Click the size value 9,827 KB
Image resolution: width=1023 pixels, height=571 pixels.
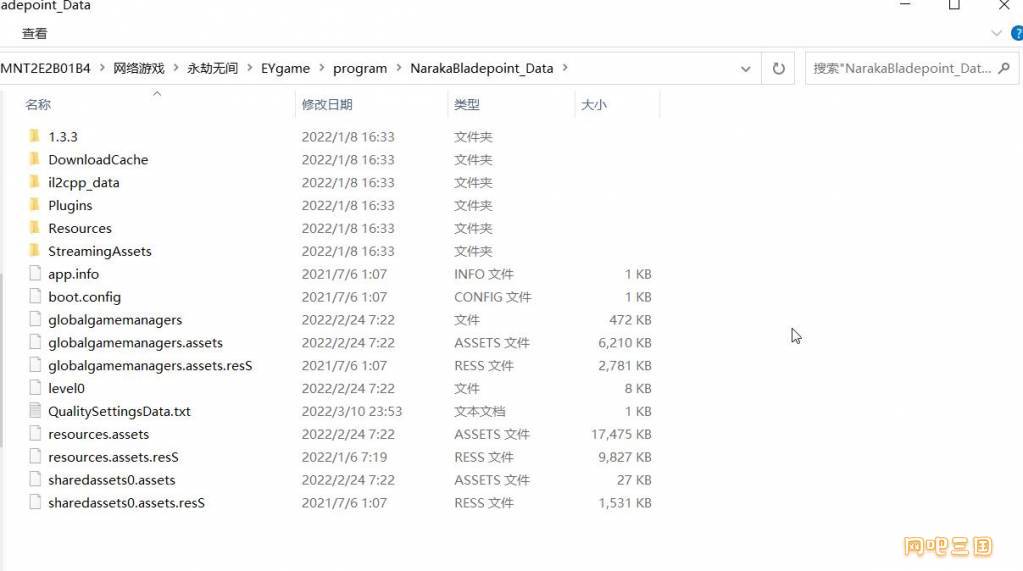[624, 457]
